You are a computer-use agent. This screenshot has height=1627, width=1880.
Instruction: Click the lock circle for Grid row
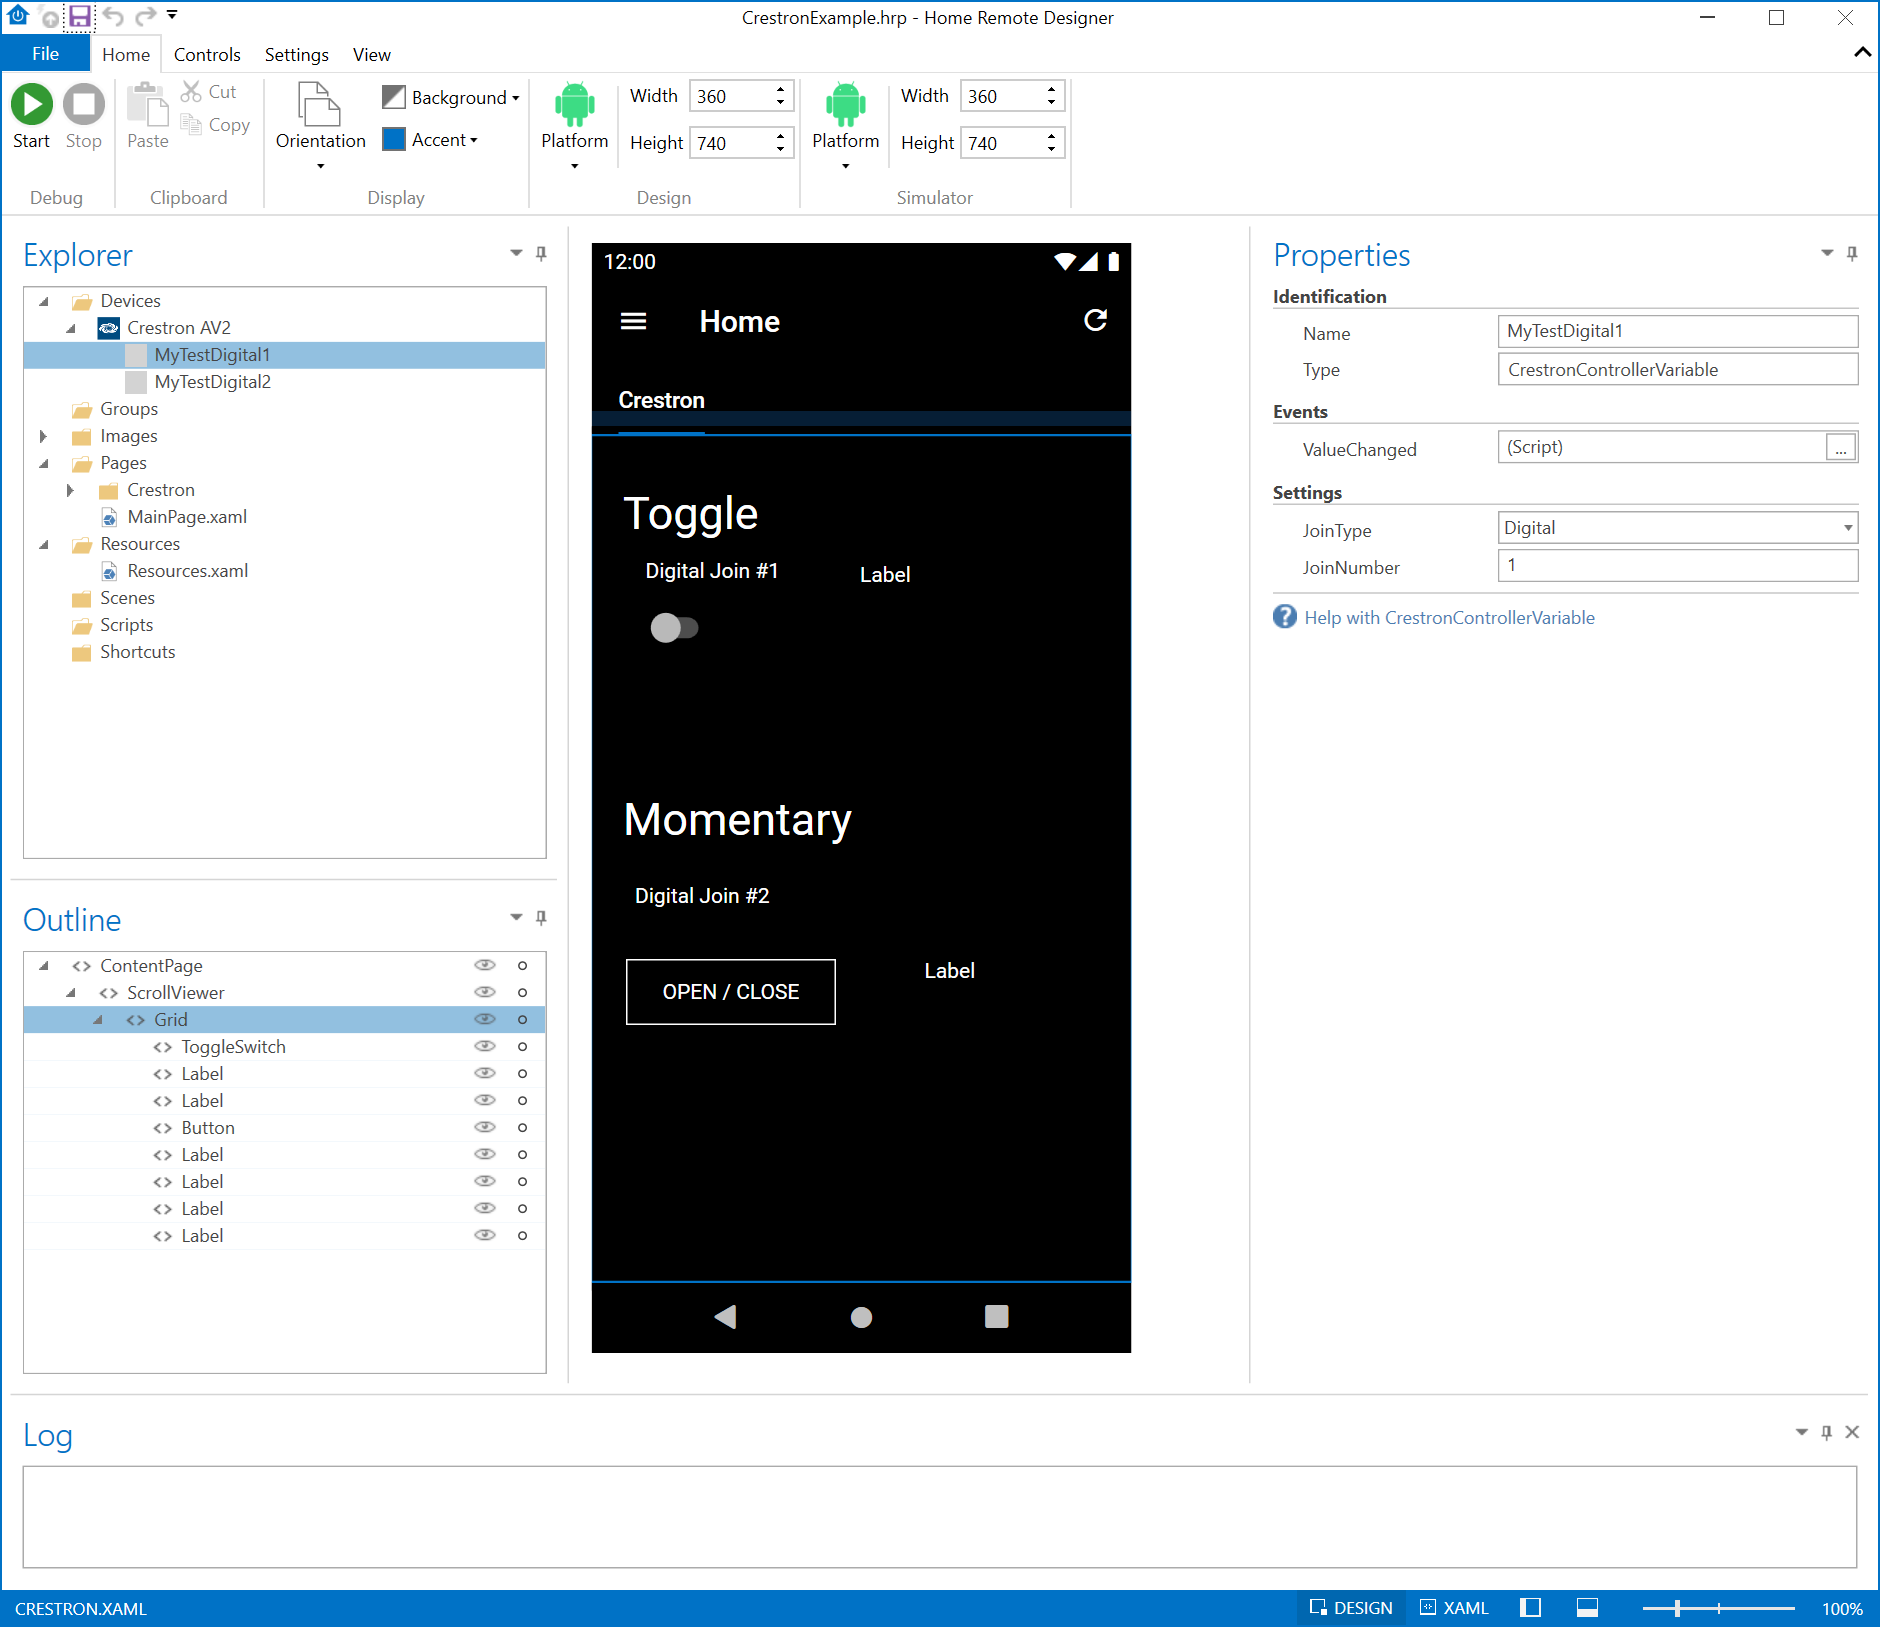[x=522, y=1019]
